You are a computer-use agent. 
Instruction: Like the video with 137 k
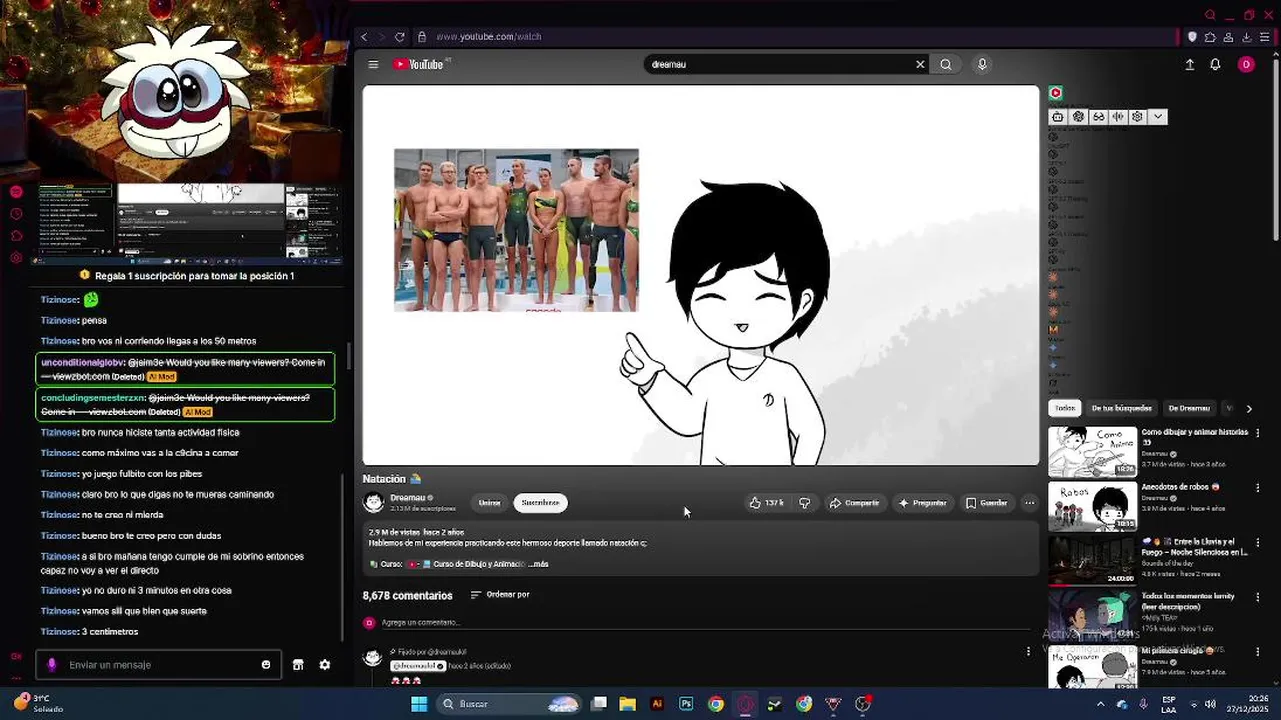pos(766,503)
